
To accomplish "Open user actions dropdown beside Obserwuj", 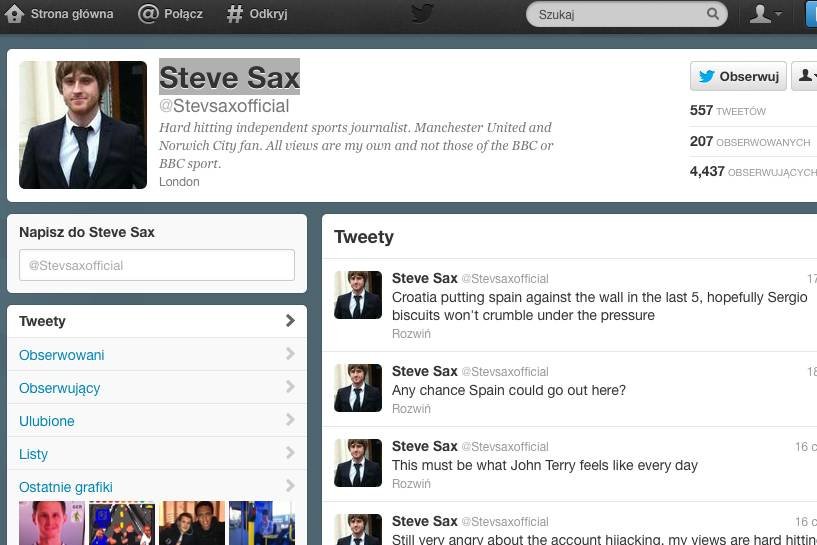I will 805,76.
